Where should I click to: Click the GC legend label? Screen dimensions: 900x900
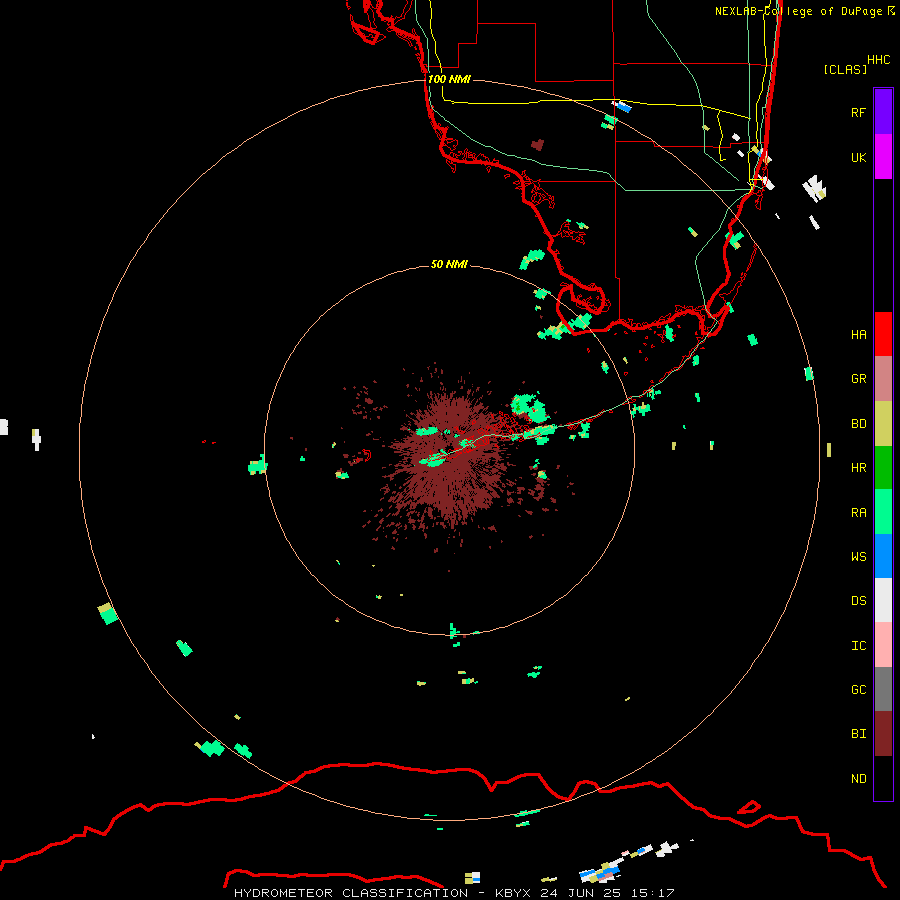[858, 690]
